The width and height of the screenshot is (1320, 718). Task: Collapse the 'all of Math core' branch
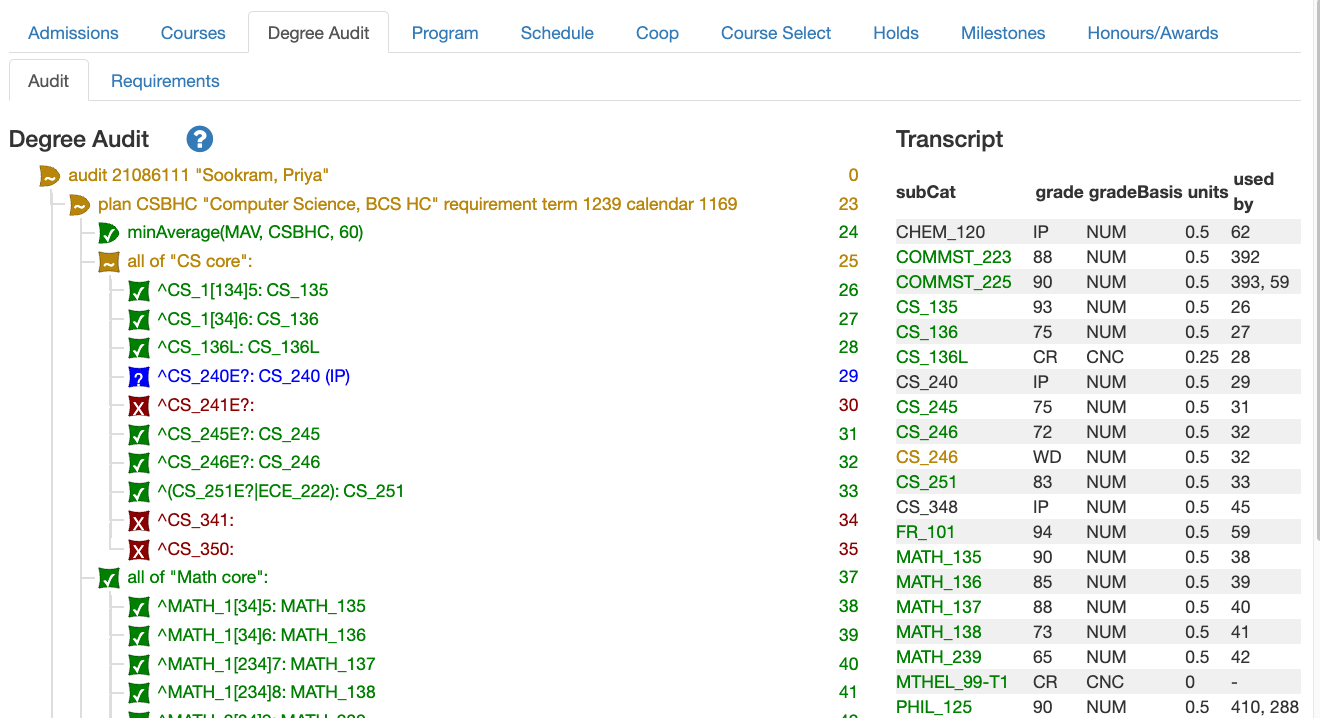coord(108,577)
